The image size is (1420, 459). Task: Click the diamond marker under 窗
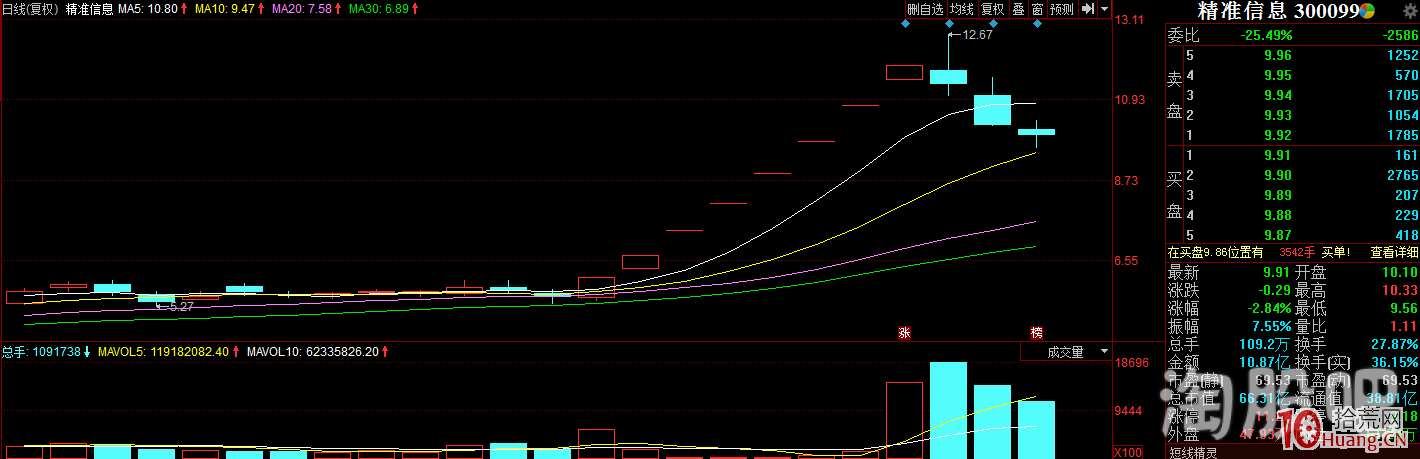click(1037, 24)
